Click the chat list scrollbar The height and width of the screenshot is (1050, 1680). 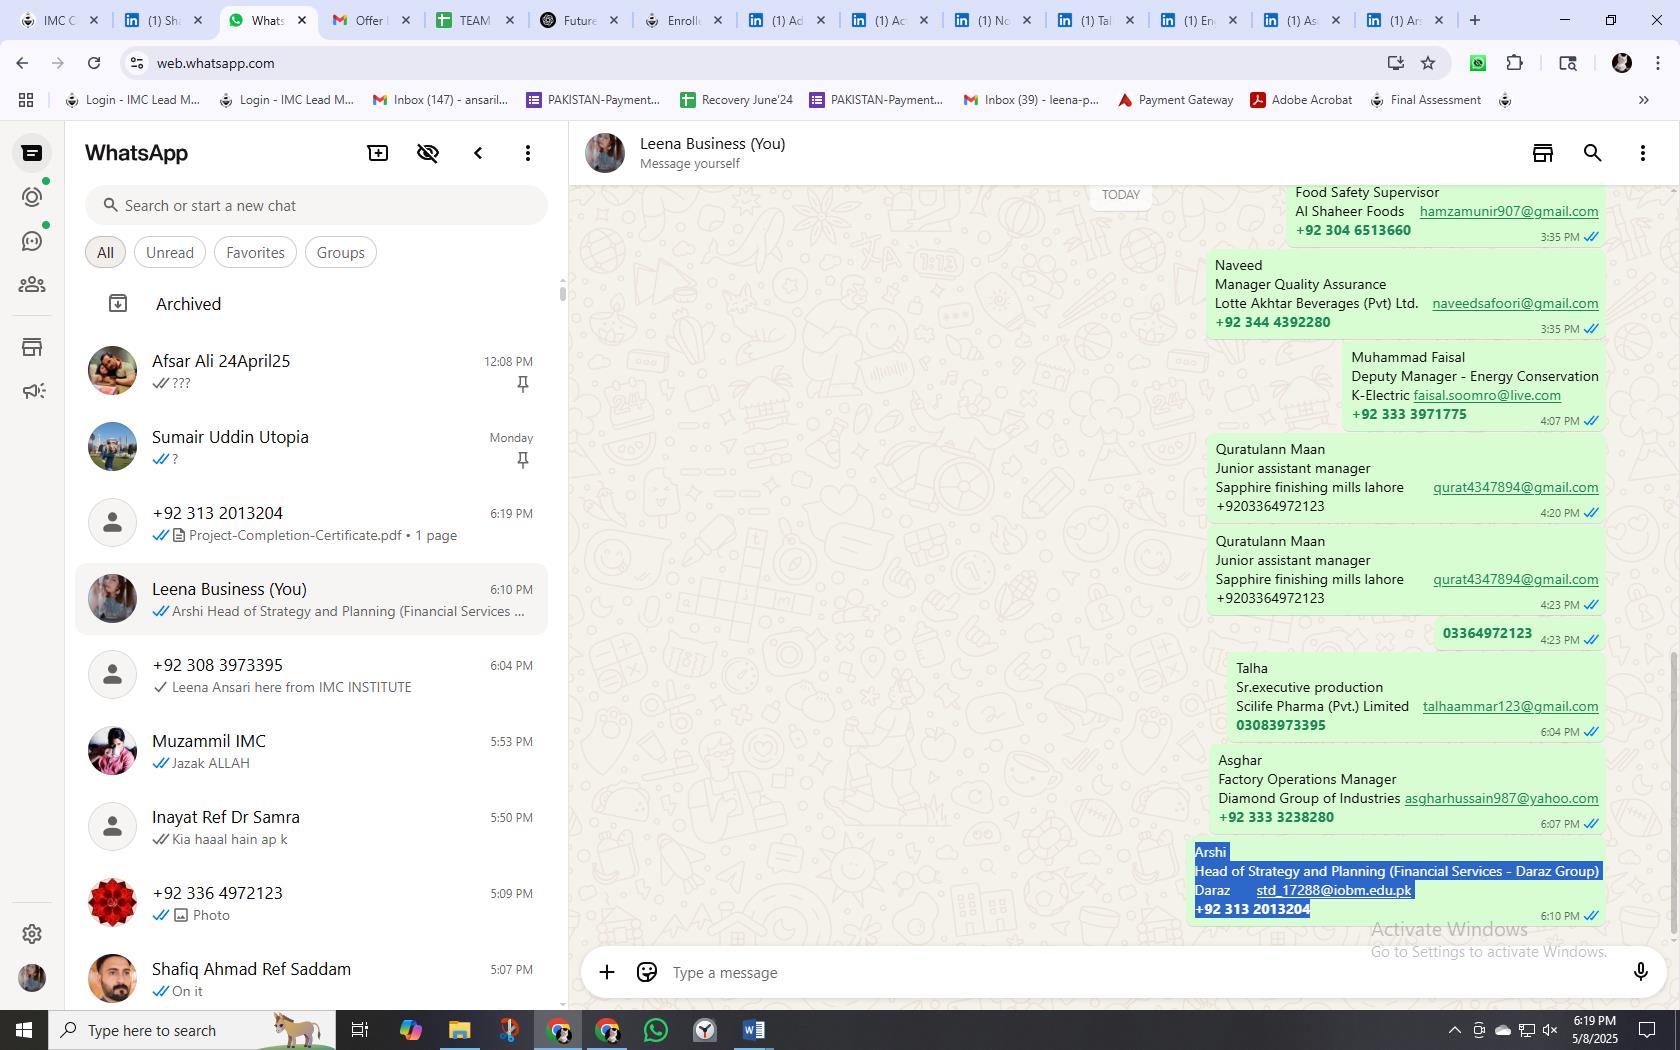click(562, 292)
